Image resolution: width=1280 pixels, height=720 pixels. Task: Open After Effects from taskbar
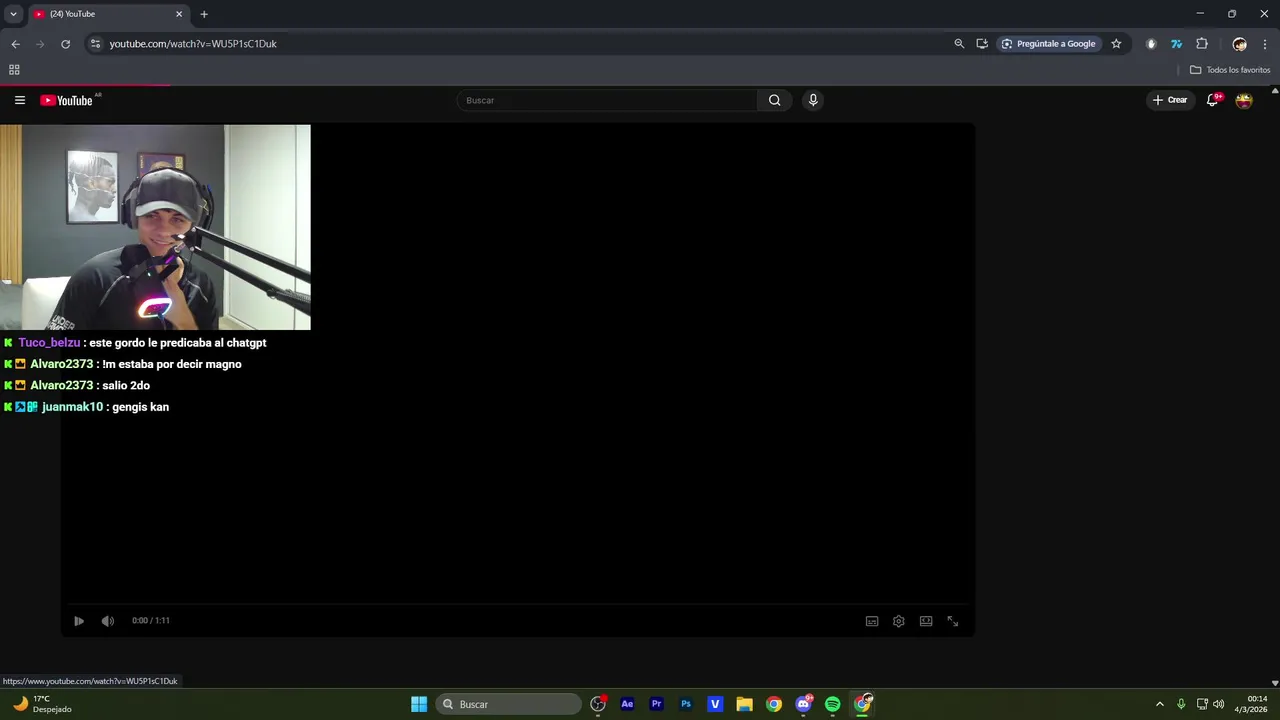click(x=627, y=704)
